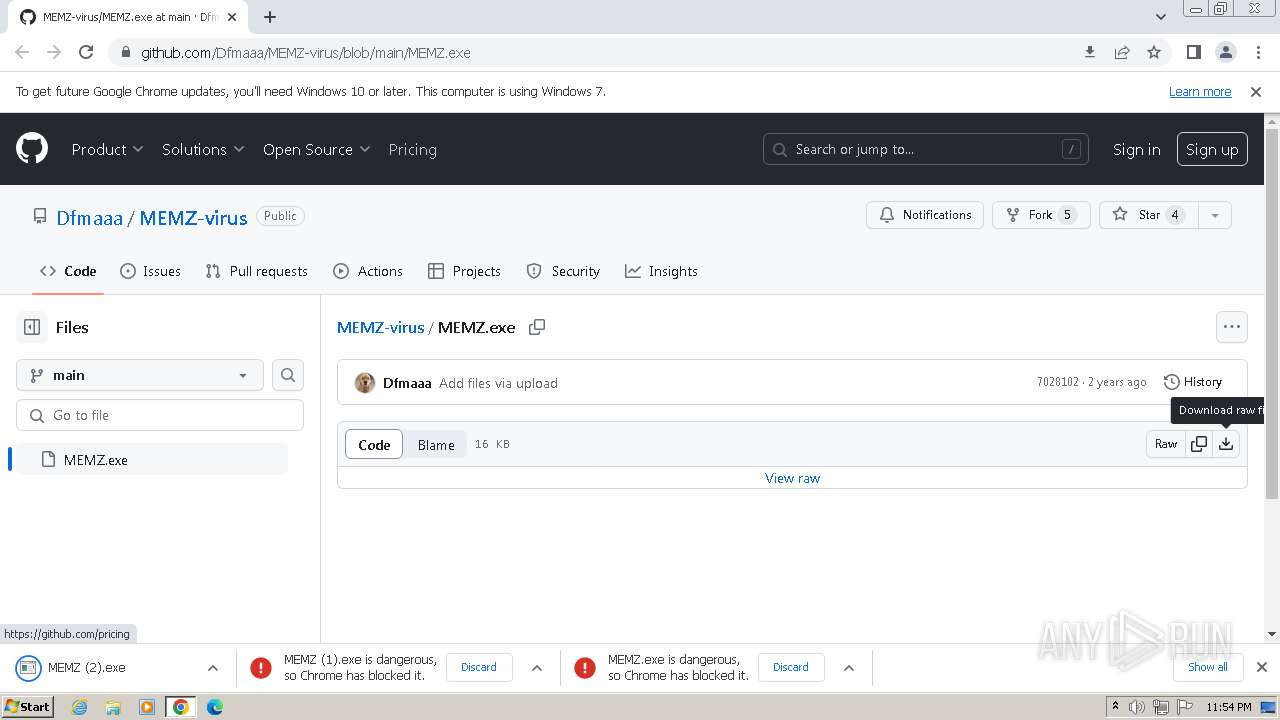Discard blocked MEMZ (1).exe download

[479, 667]
